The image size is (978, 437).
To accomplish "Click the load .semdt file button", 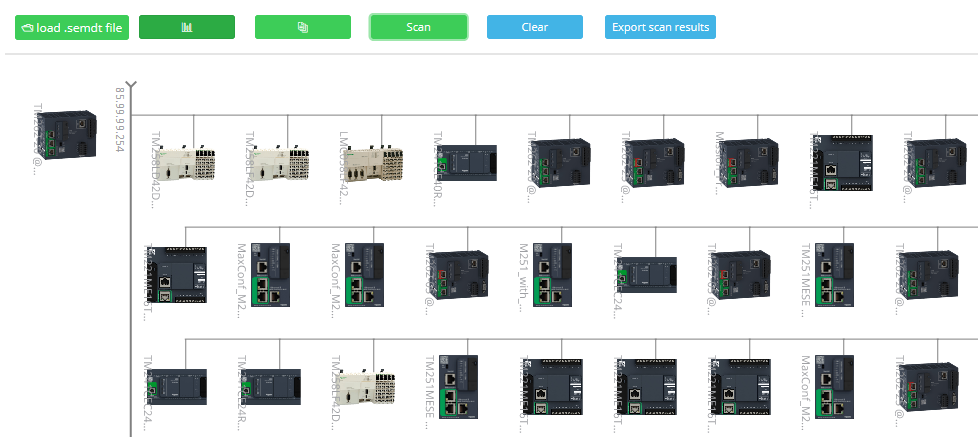I will [x=72, y=27].
